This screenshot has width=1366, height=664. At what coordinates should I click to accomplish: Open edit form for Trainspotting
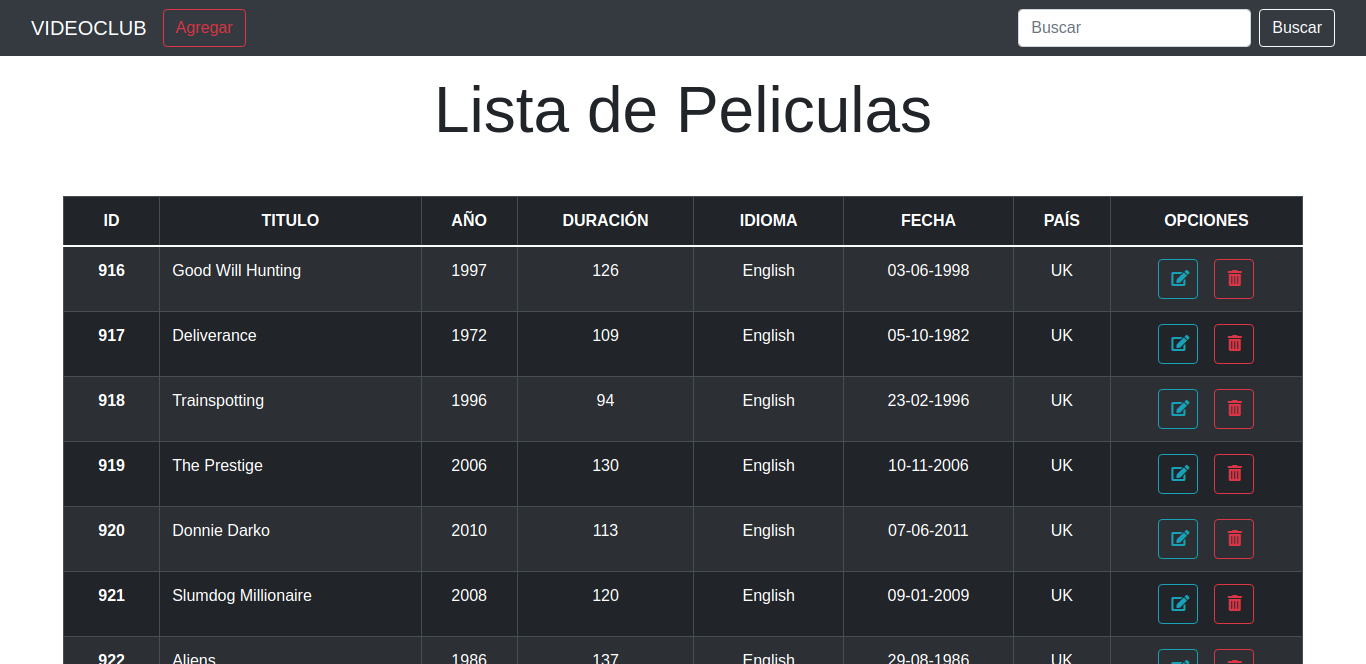[1178, 409]
